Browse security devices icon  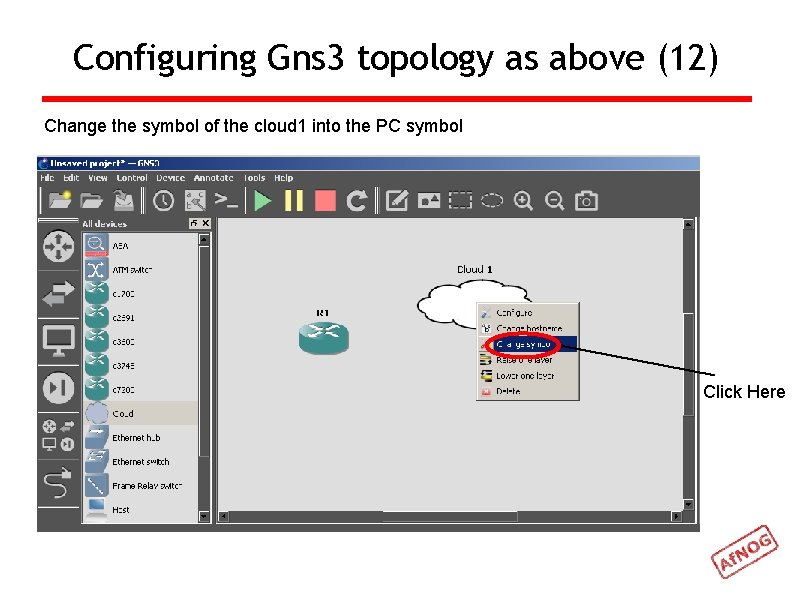(x=59, y=388)
